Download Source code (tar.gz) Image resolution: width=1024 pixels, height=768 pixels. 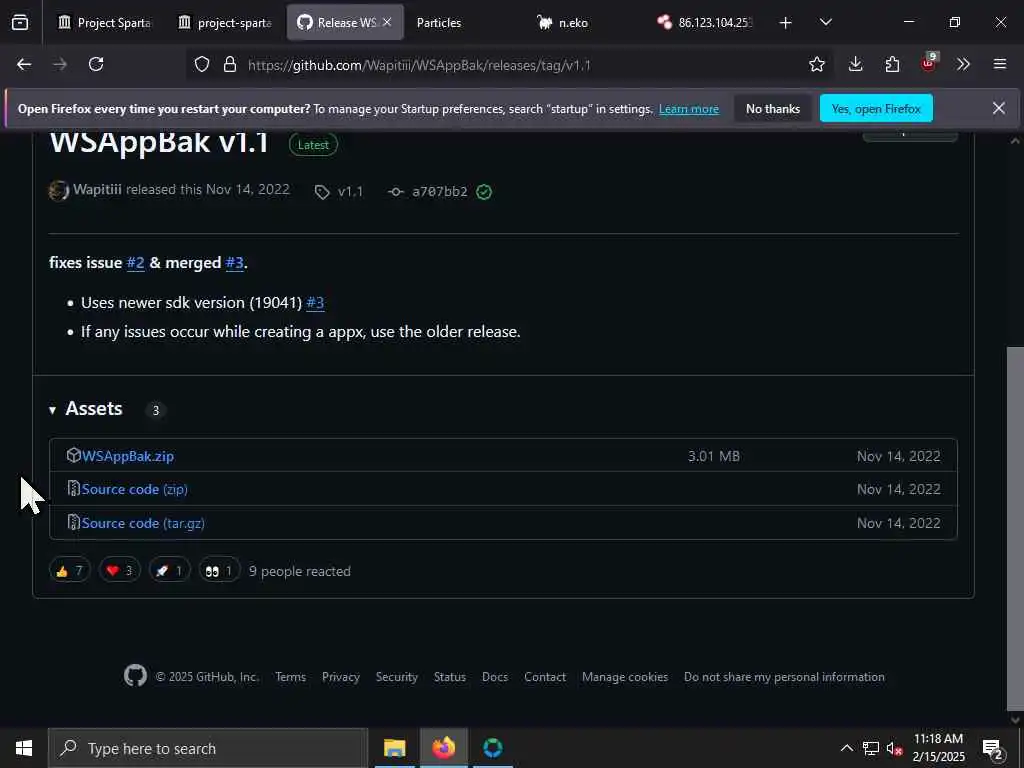click(143, 523)
